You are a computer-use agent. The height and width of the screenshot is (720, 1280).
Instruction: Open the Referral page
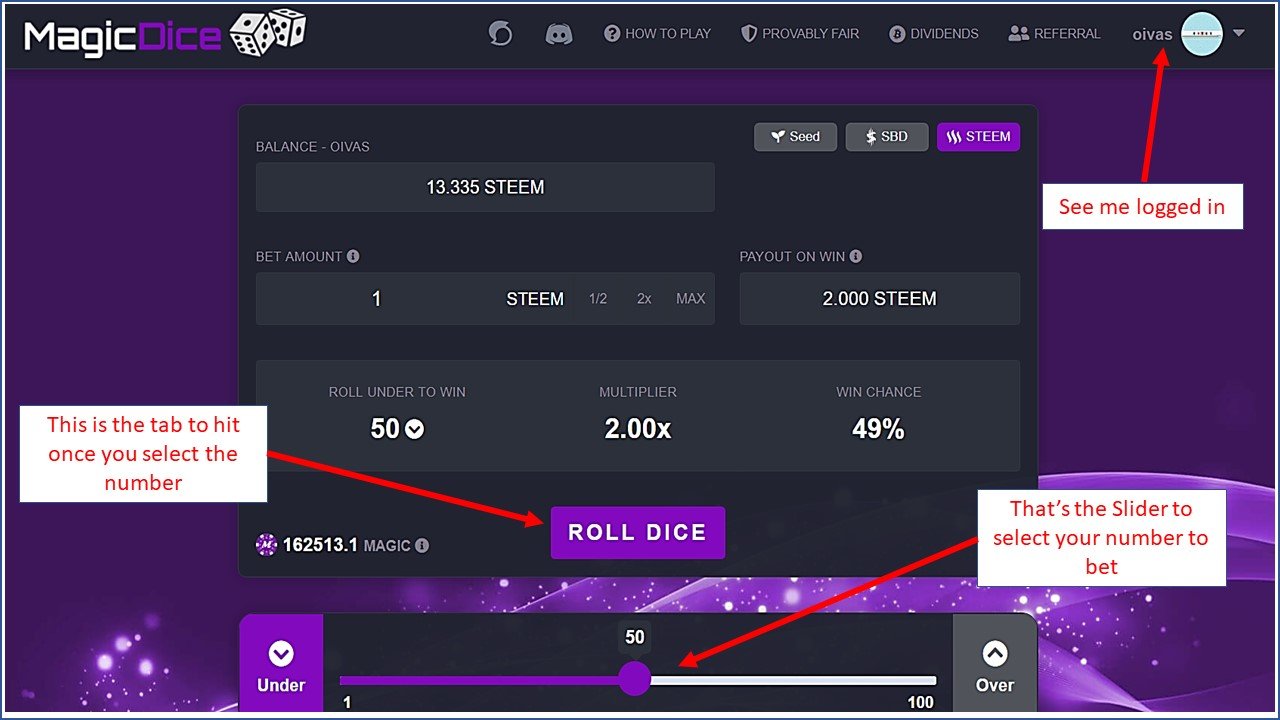tap(1054, 34)
